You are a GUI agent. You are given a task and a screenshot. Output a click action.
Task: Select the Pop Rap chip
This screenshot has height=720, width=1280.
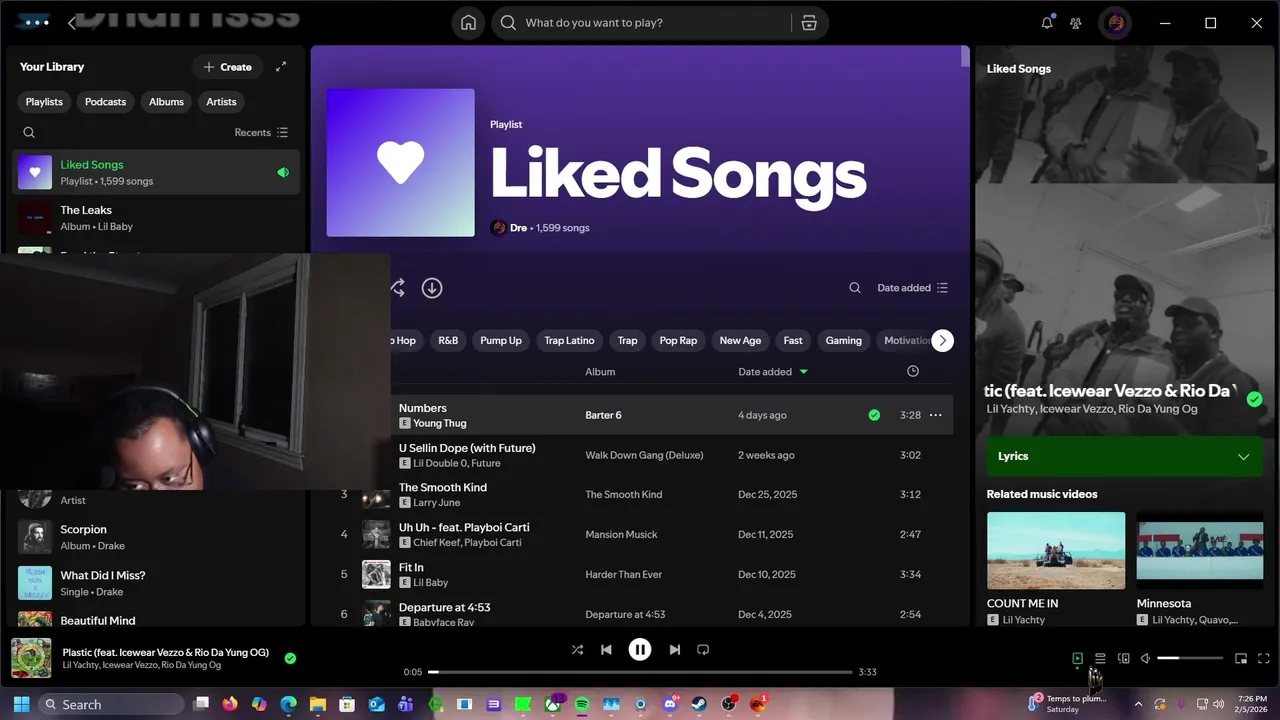pyautogui.click(x=678, y=341)
